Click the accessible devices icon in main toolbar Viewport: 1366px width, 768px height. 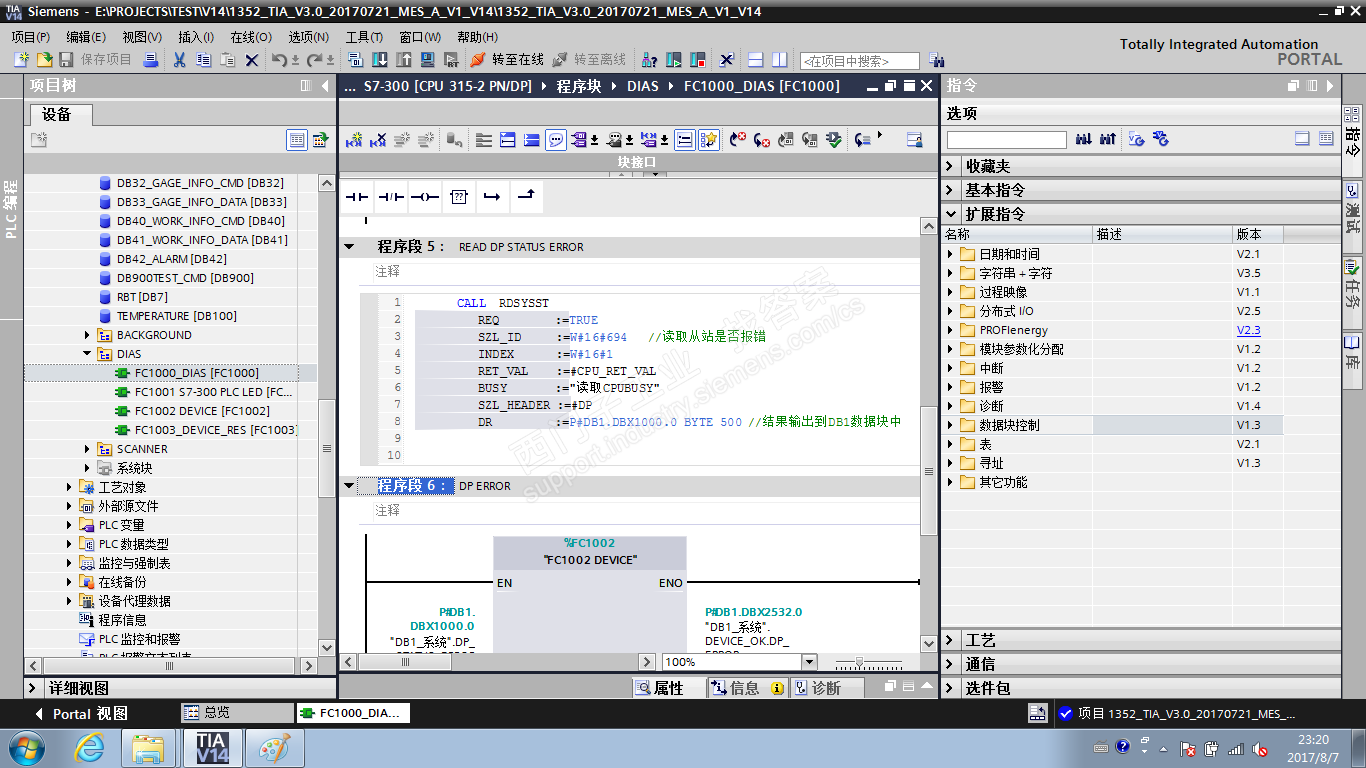tap(649, 60)
